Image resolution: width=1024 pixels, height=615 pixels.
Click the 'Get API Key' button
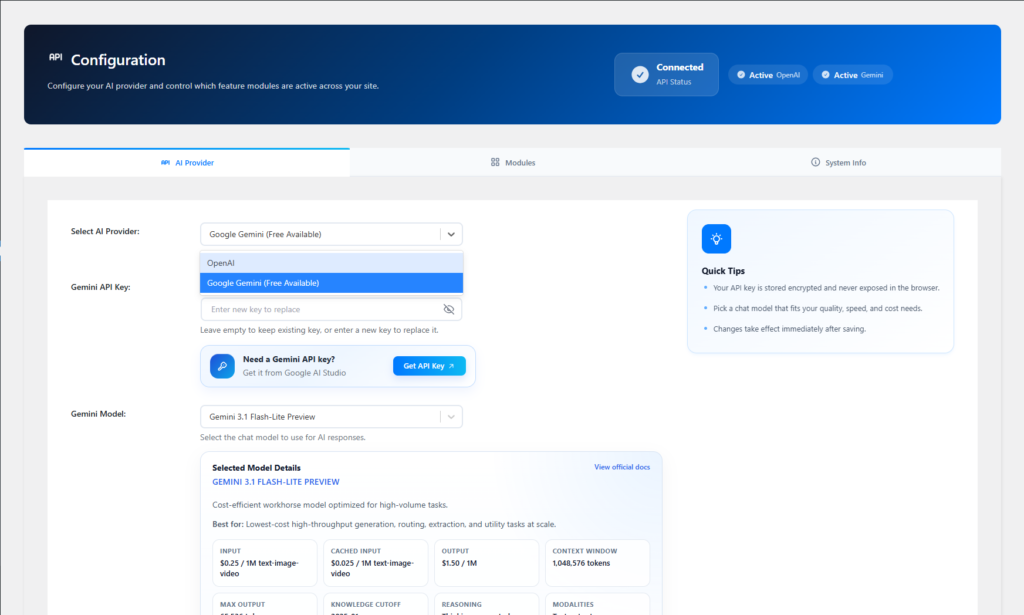click(429, 366)
